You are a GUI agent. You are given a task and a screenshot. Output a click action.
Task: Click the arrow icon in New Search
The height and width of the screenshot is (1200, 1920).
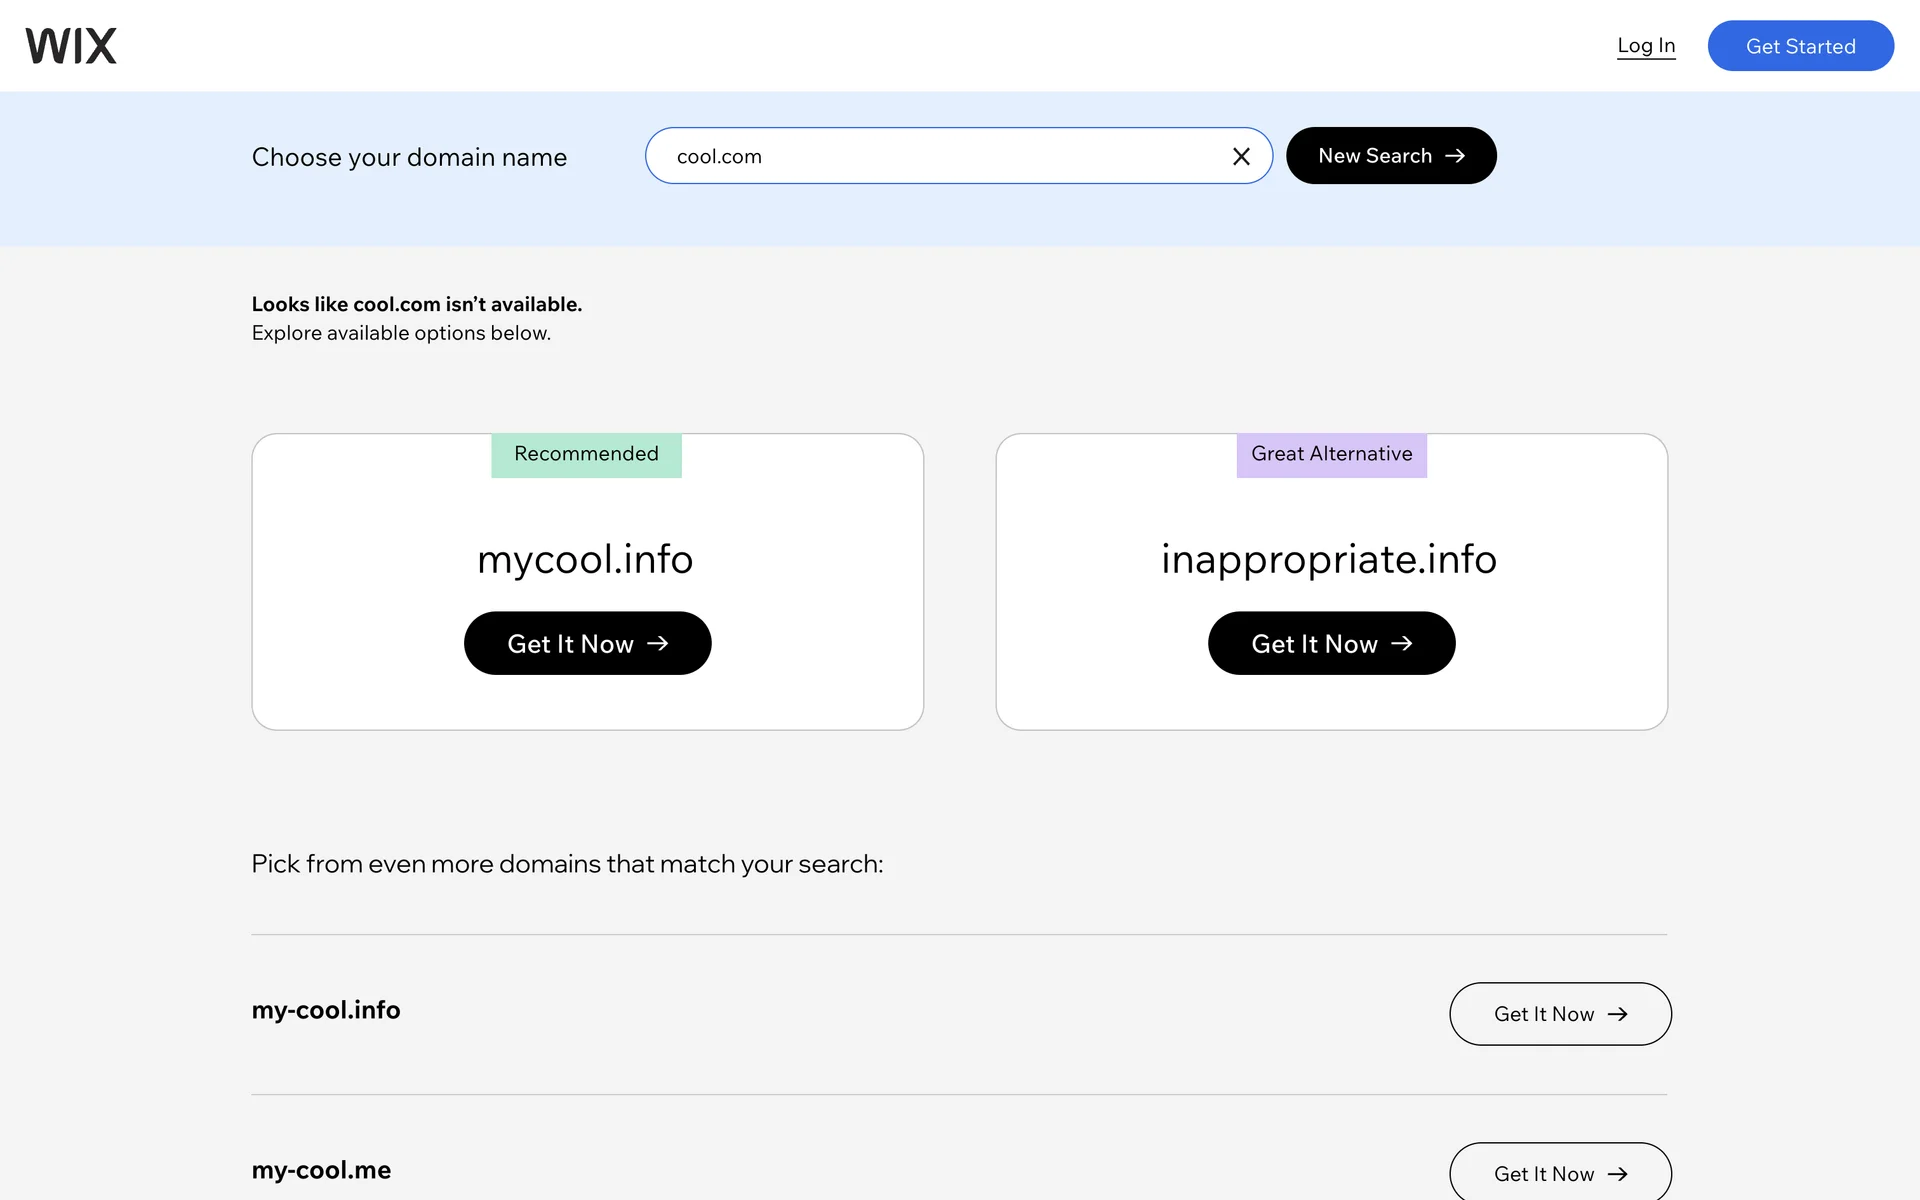[1455, 156]
